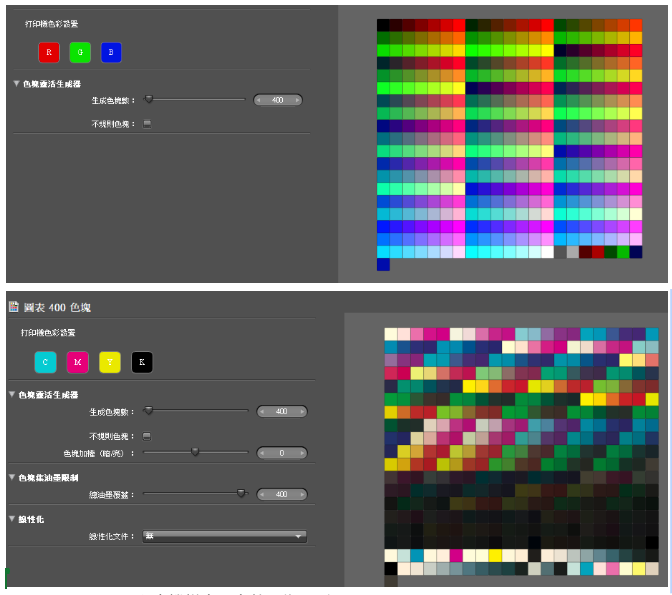Select the green G channel swatch
672x595 pixels.
pos(80,52)
